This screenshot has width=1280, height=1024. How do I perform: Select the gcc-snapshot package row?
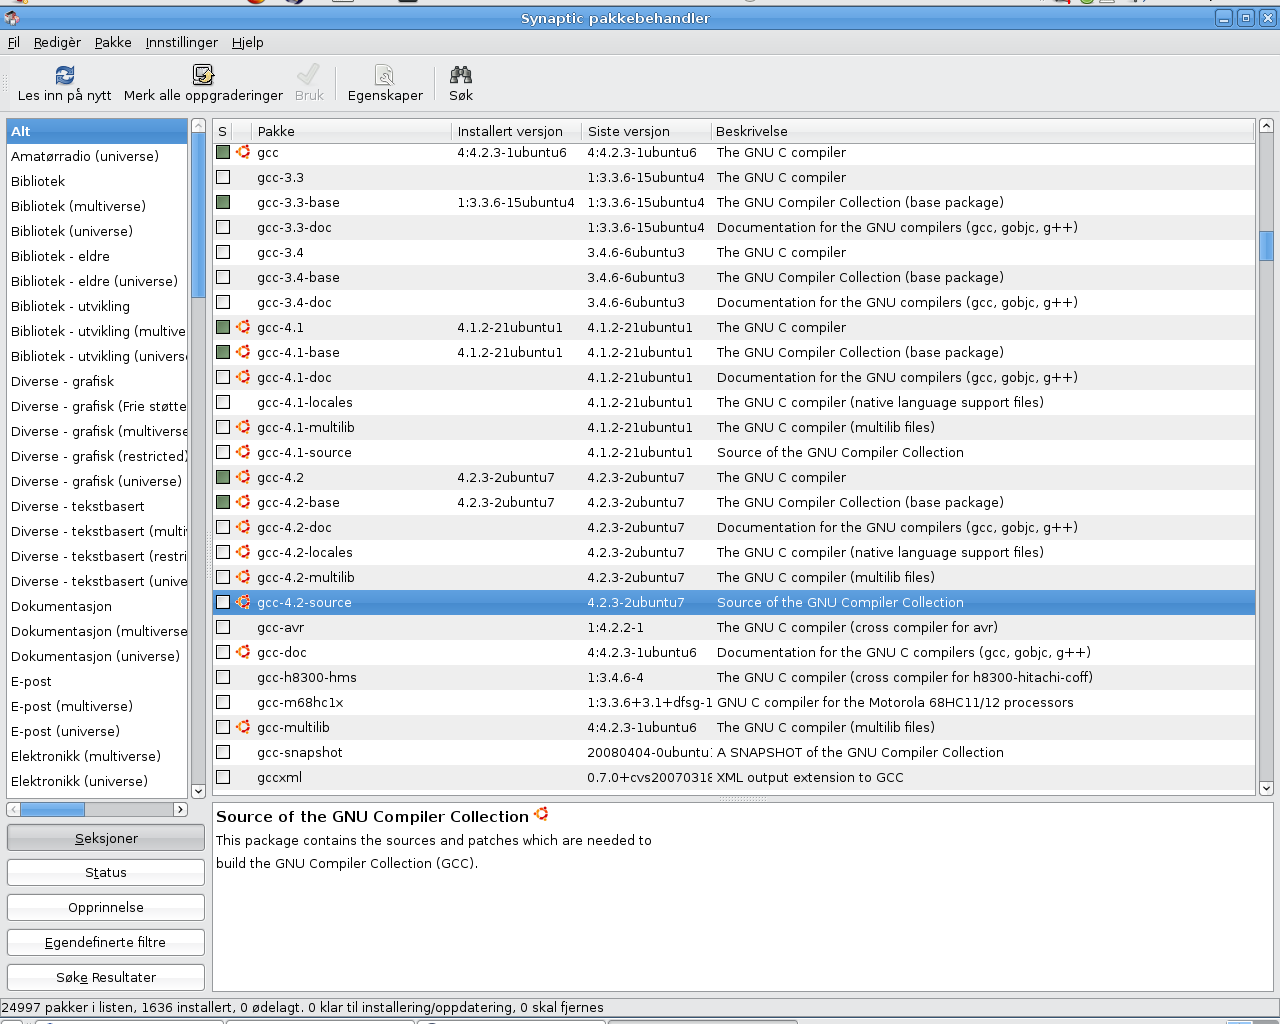click(734, 752)
